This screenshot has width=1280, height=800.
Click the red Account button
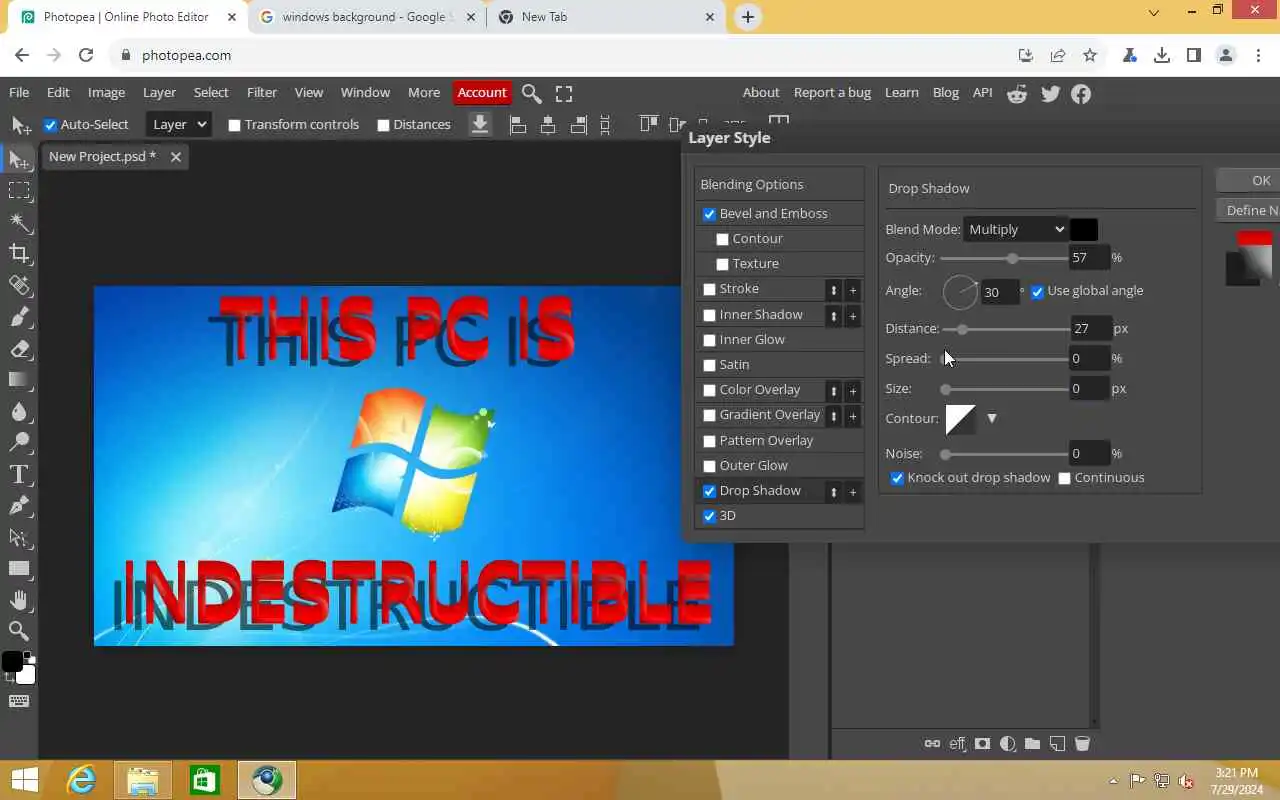(482, 92)
